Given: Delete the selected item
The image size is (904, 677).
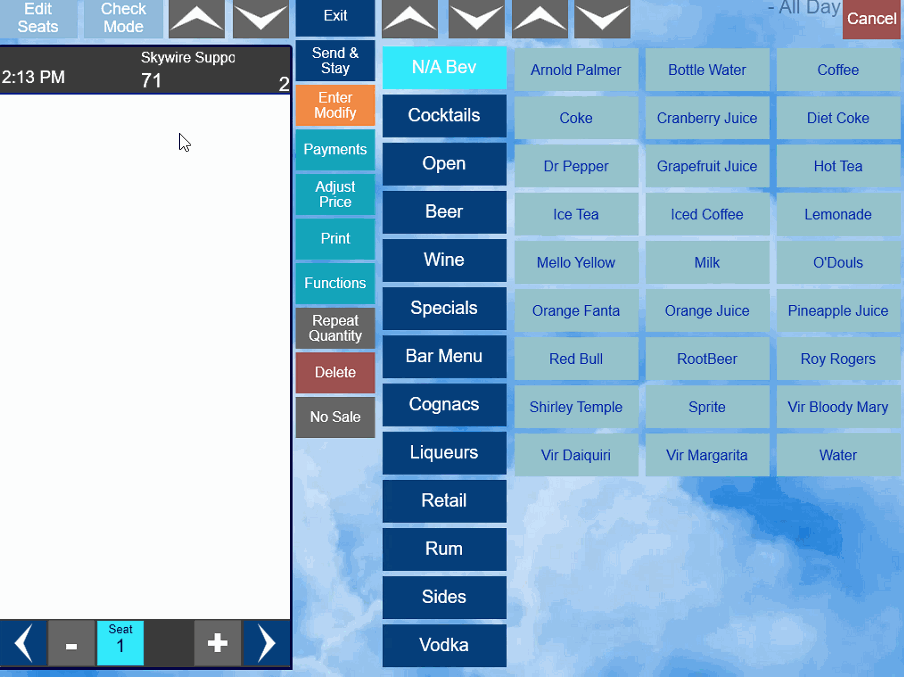Looking at the screenshot, I should click(x=335, y=373).
